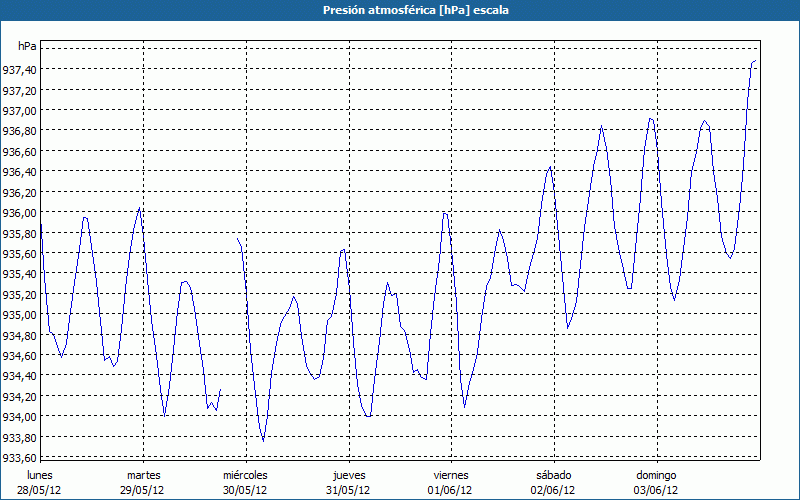Select the "miércoles" day label

click(x=245, y=474)
